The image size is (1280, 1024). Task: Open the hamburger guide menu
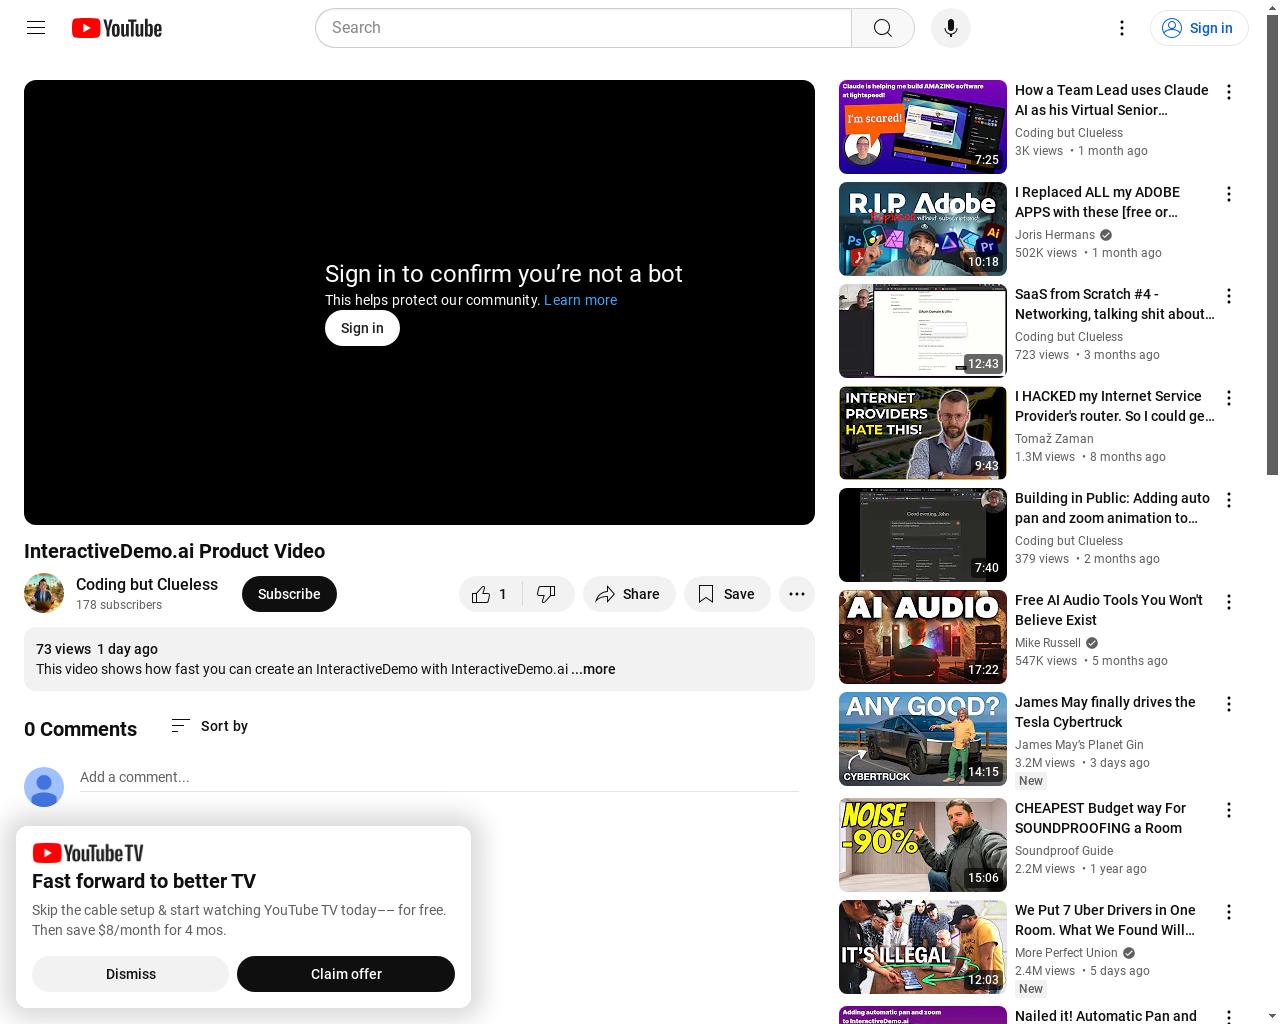point(36,28)
